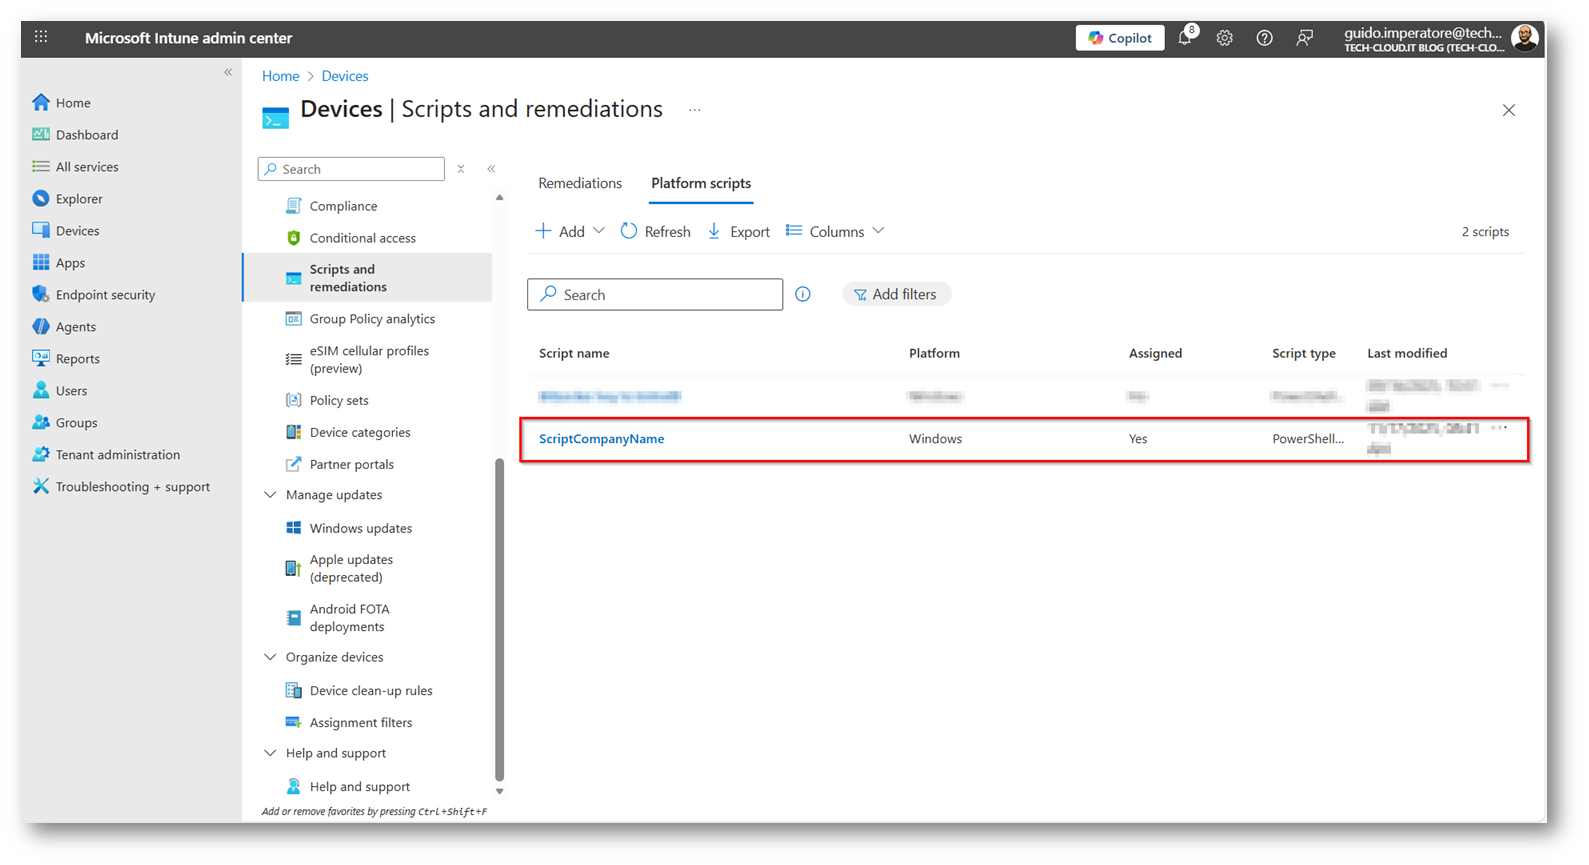Collapse the Manage updates section
The width and height of the screenshot is (1589, 865).
tap(270, 495)
